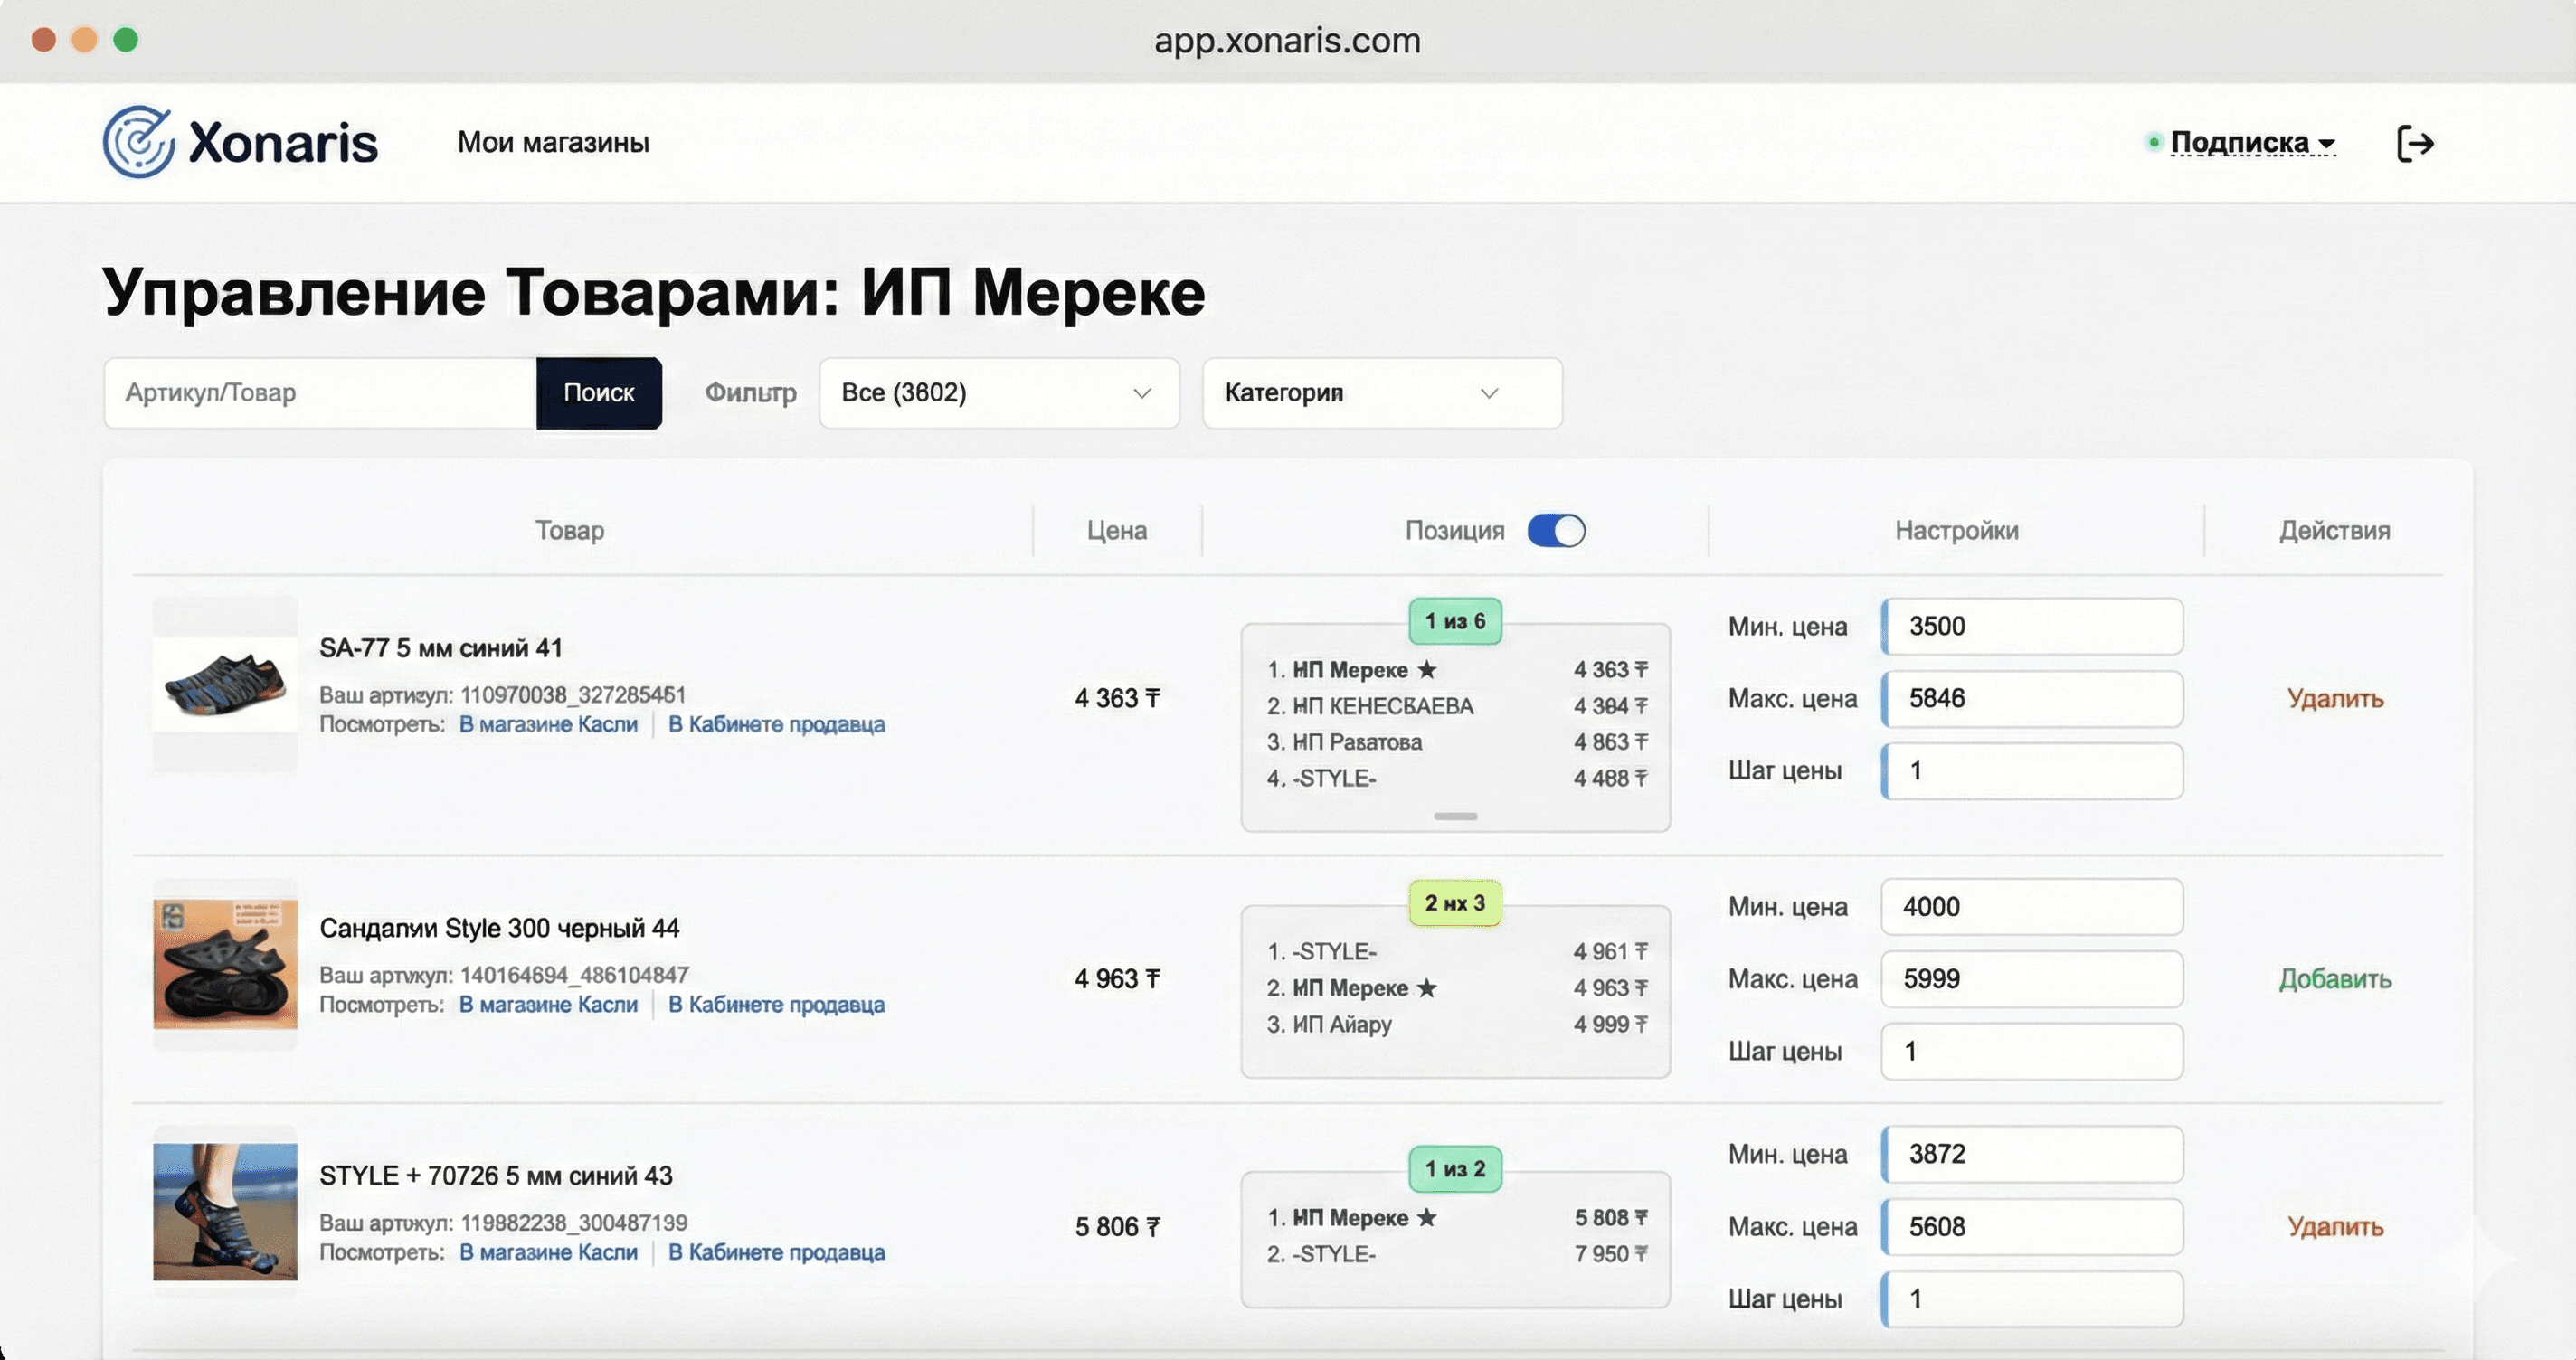Viewport: 2576px width, 1360px height.
Task: Click the Xonaris logo
Action: point(238,142)
